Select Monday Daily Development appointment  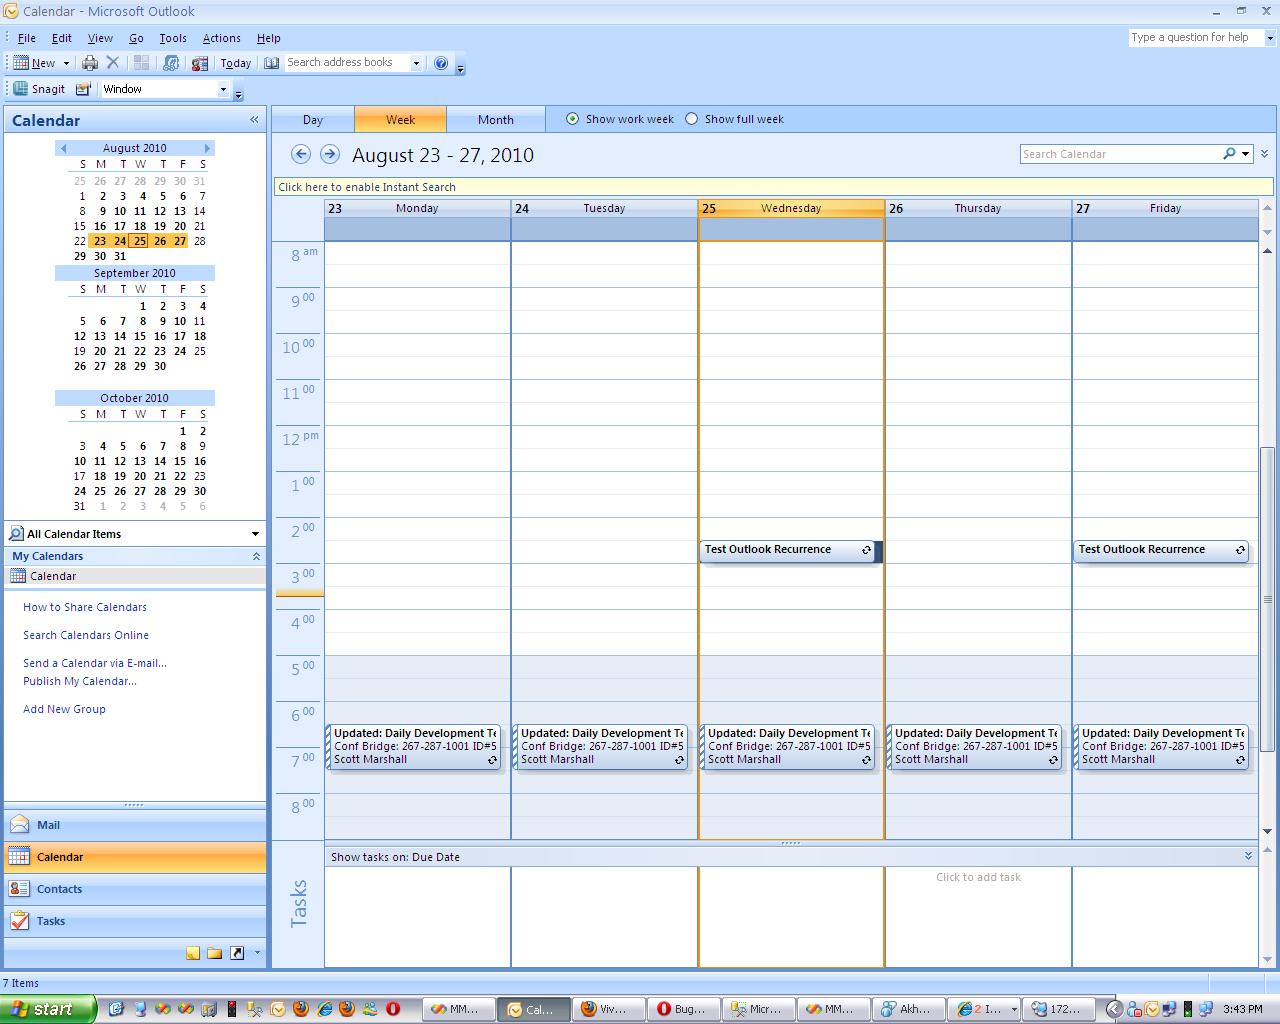pyautogui.click(x=414, y=747)
